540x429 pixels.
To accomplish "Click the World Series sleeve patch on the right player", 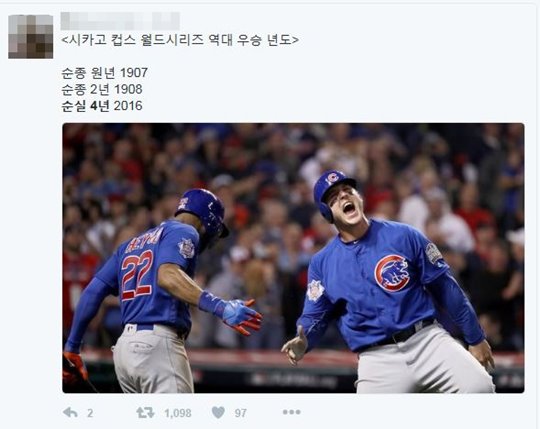I will pos(434,254).
